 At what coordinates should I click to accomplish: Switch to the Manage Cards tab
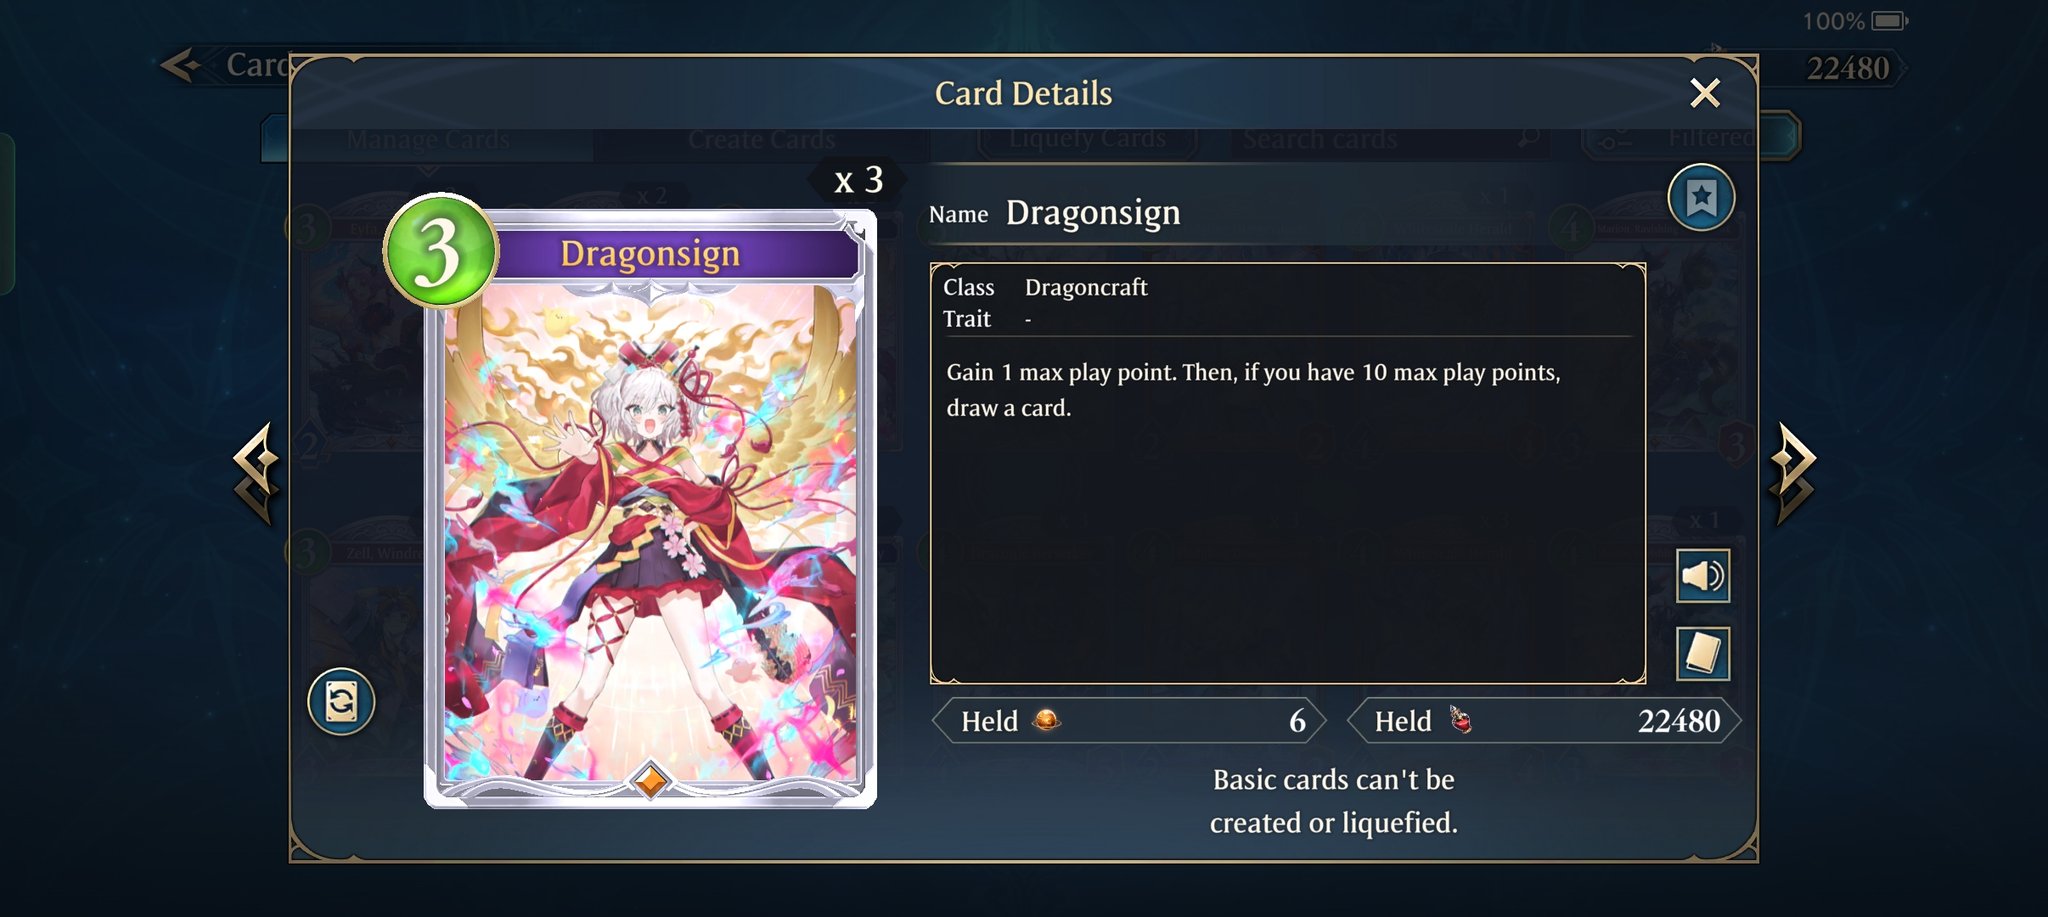[428, 140]
